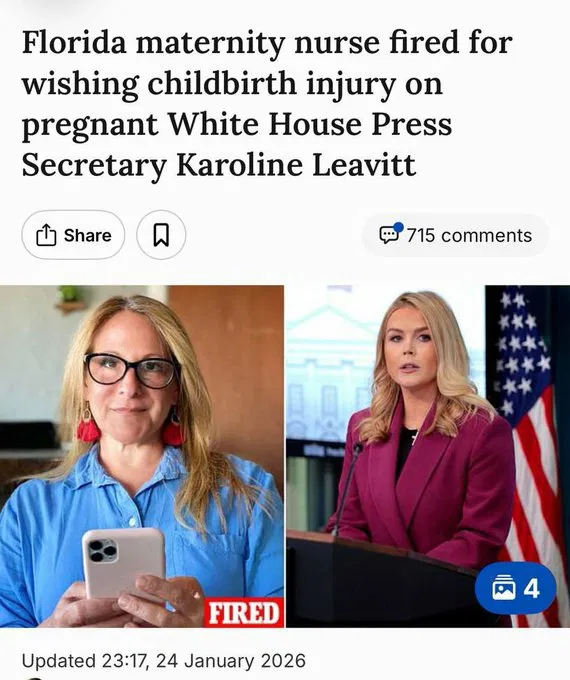Click the red FIRED label on photo
Viewport: 570px width, 680px height.
click(243, 613)
